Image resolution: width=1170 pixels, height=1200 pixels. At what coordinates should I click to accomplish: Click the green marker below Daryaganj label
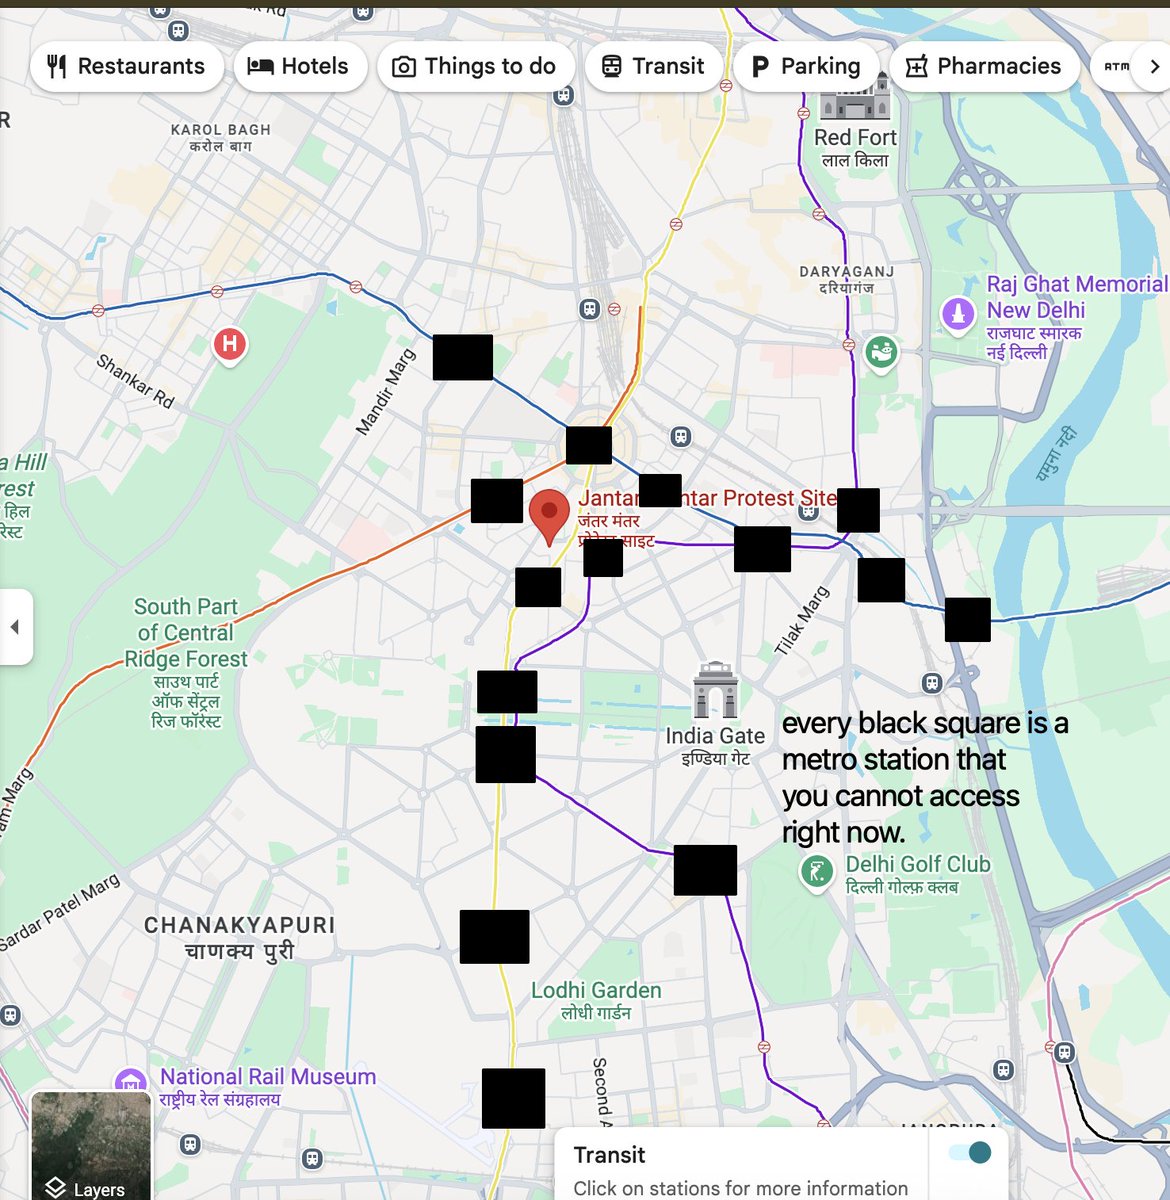tap(881, 353)
